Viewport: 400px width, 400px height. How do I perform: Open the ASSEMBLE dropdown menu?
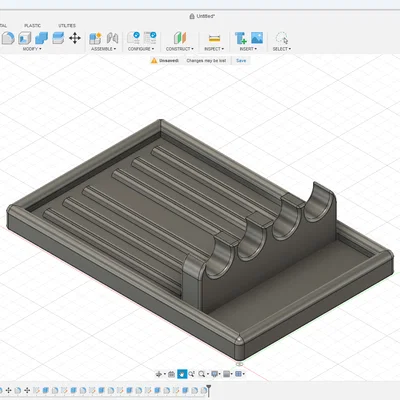click(103, 49)
